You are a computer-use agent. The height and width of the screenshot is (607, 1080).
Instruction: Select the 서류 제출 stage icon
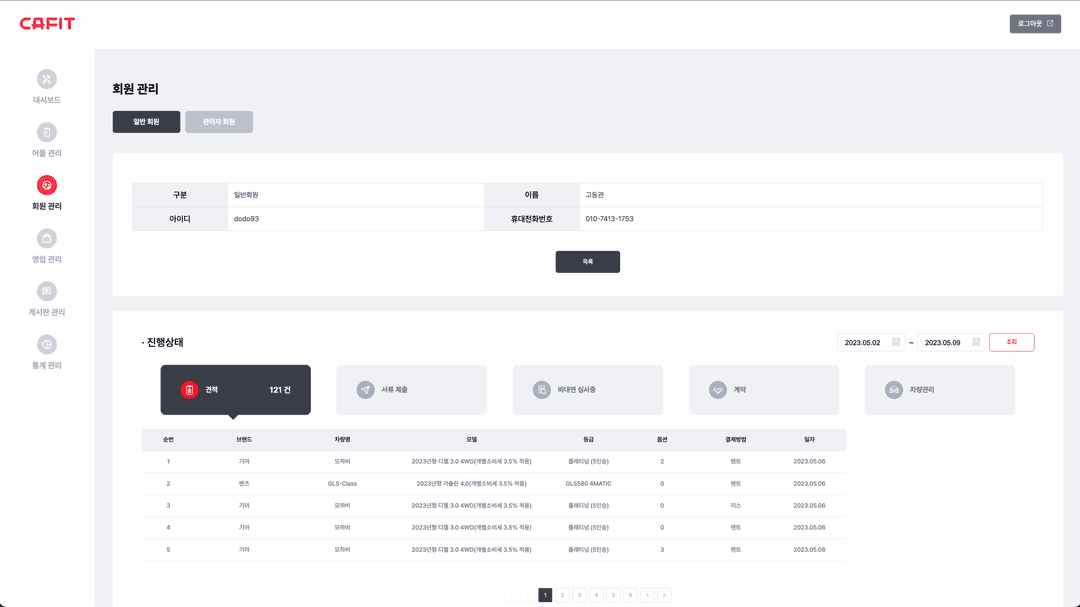point(368,390)
